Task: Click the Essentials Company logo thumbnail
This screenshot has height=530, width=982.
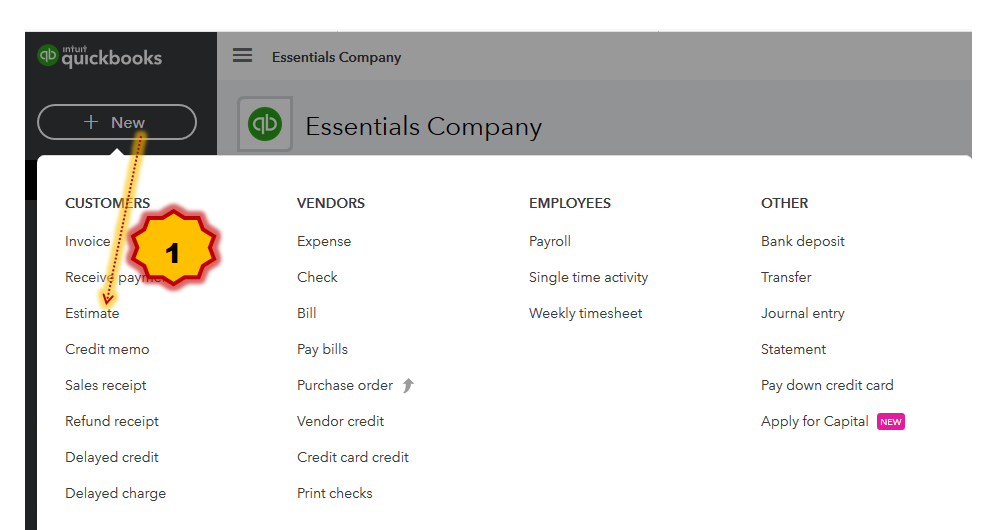Action: click(x=265, y=124)
